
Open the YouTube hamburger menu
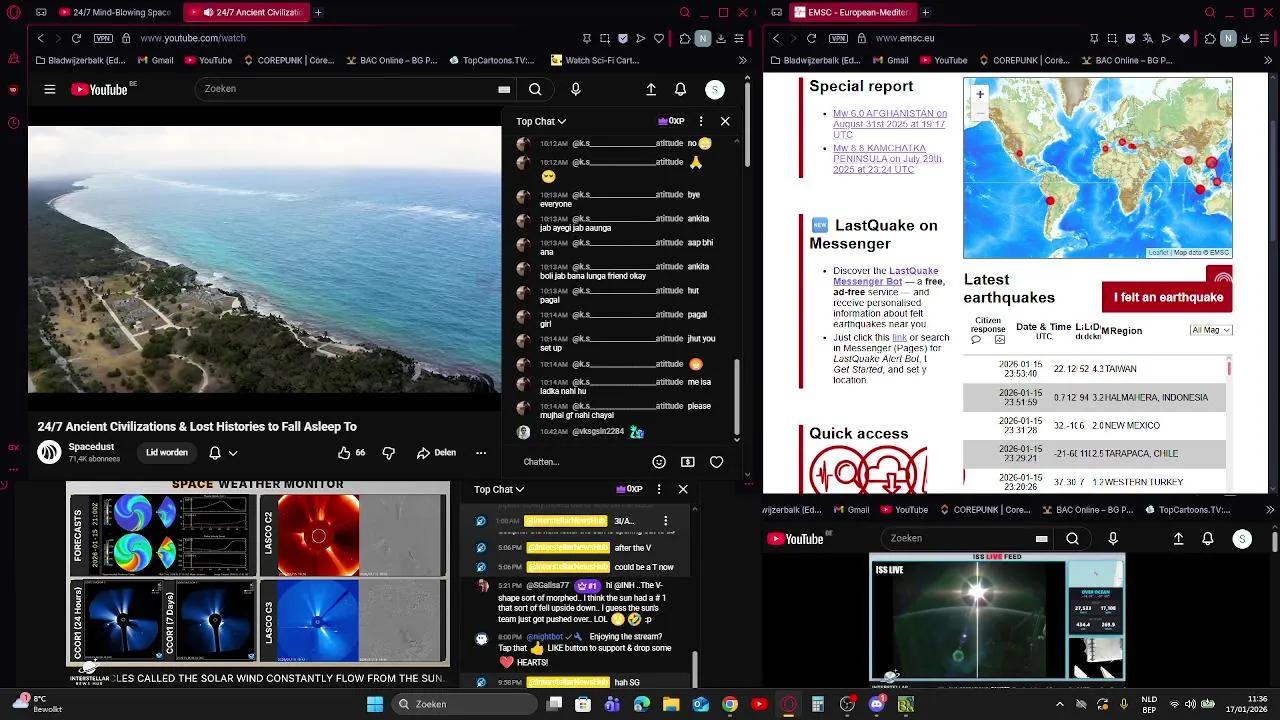pos(49,89)
